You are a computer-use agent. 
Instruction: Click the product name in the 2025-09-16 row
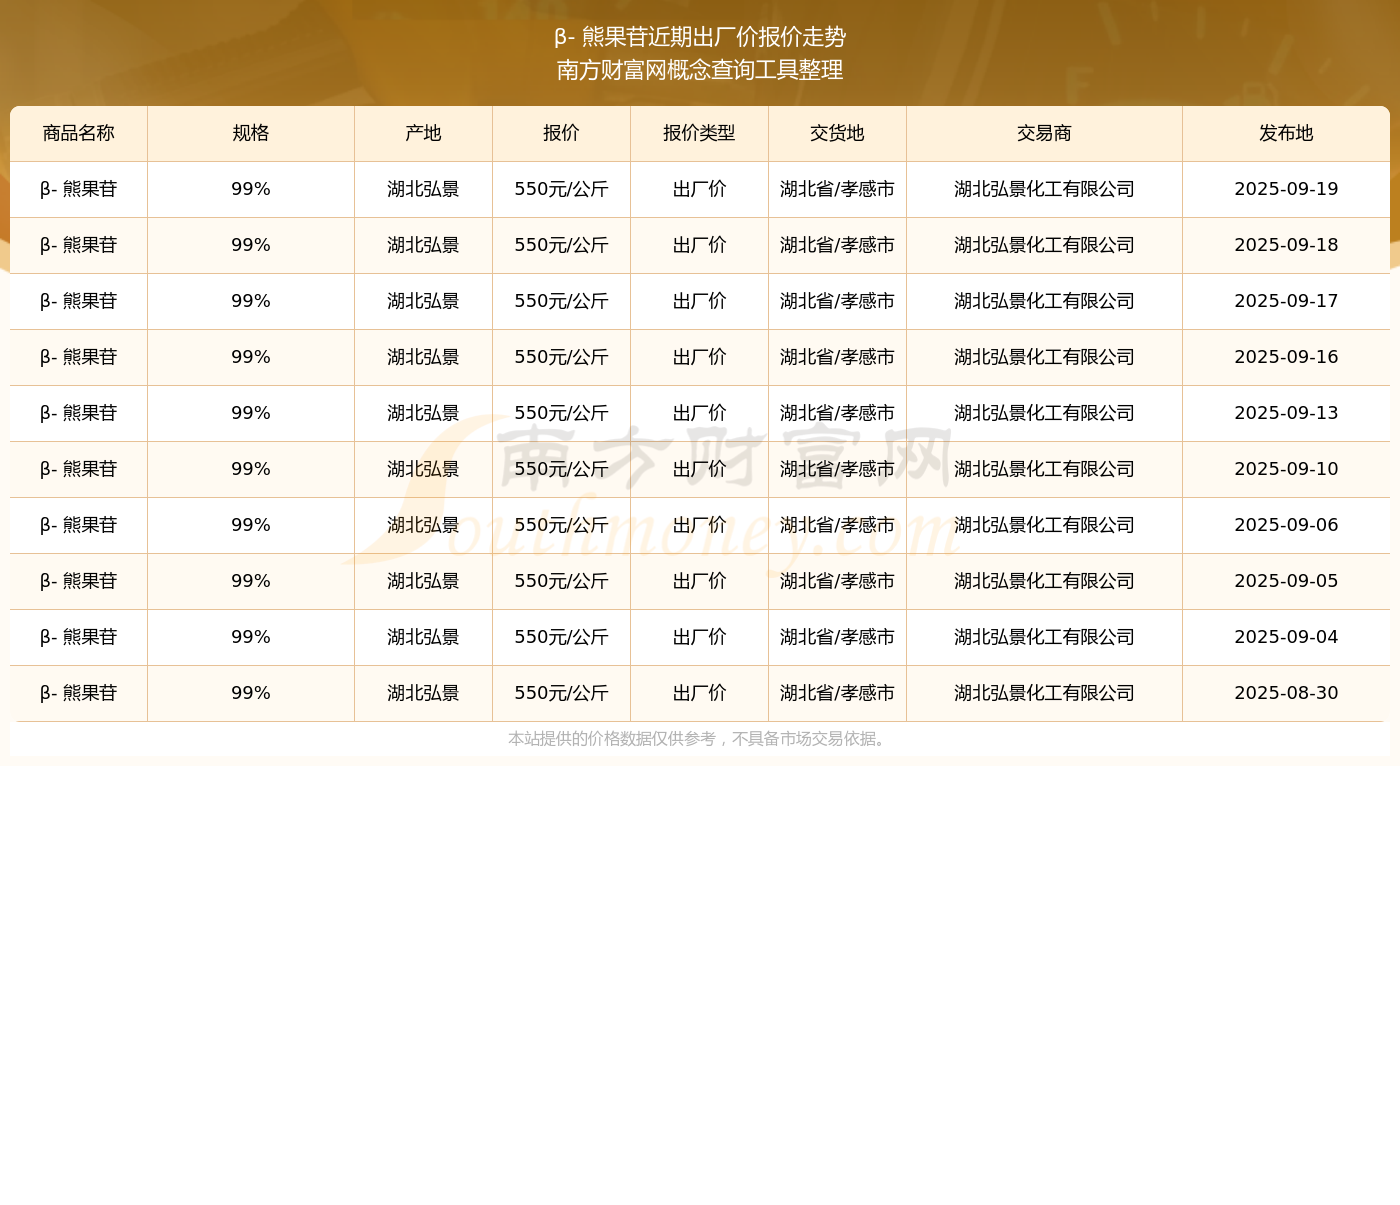(x=78, y=357)
